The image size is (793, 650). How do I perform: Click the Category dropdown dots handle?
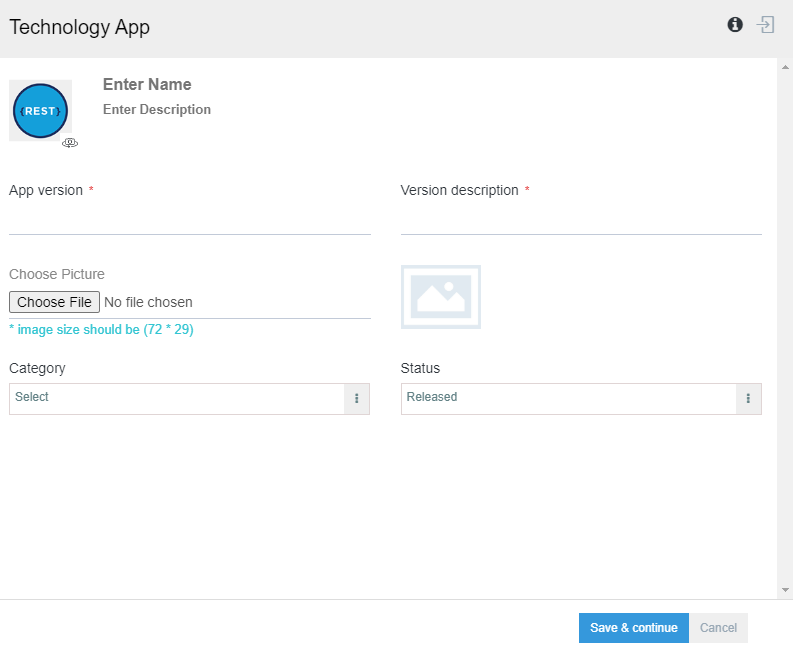coord(357,399)
